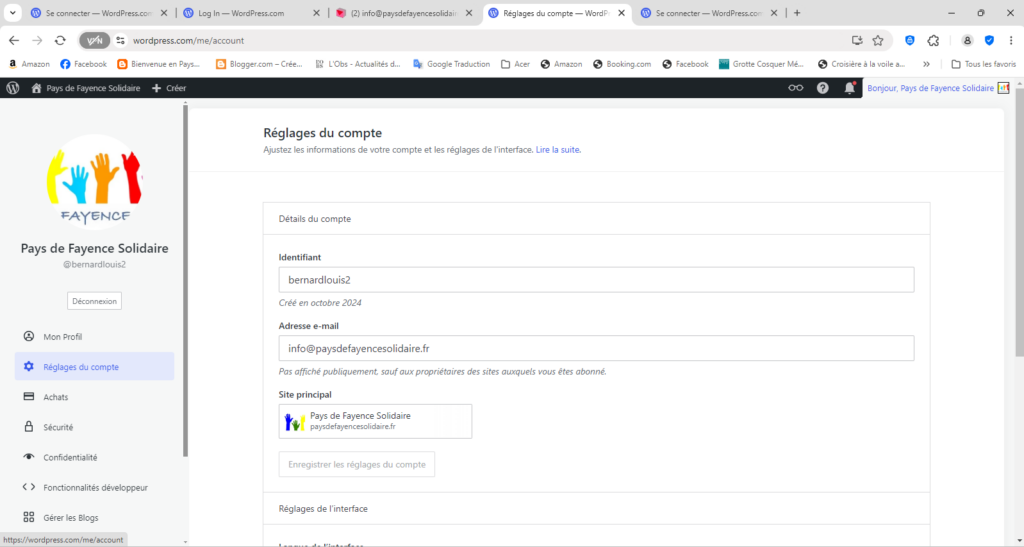The width and height of the screenshot is (1024, 547).
Task: Follow the Lire la suite link
Action: (558, 150)
